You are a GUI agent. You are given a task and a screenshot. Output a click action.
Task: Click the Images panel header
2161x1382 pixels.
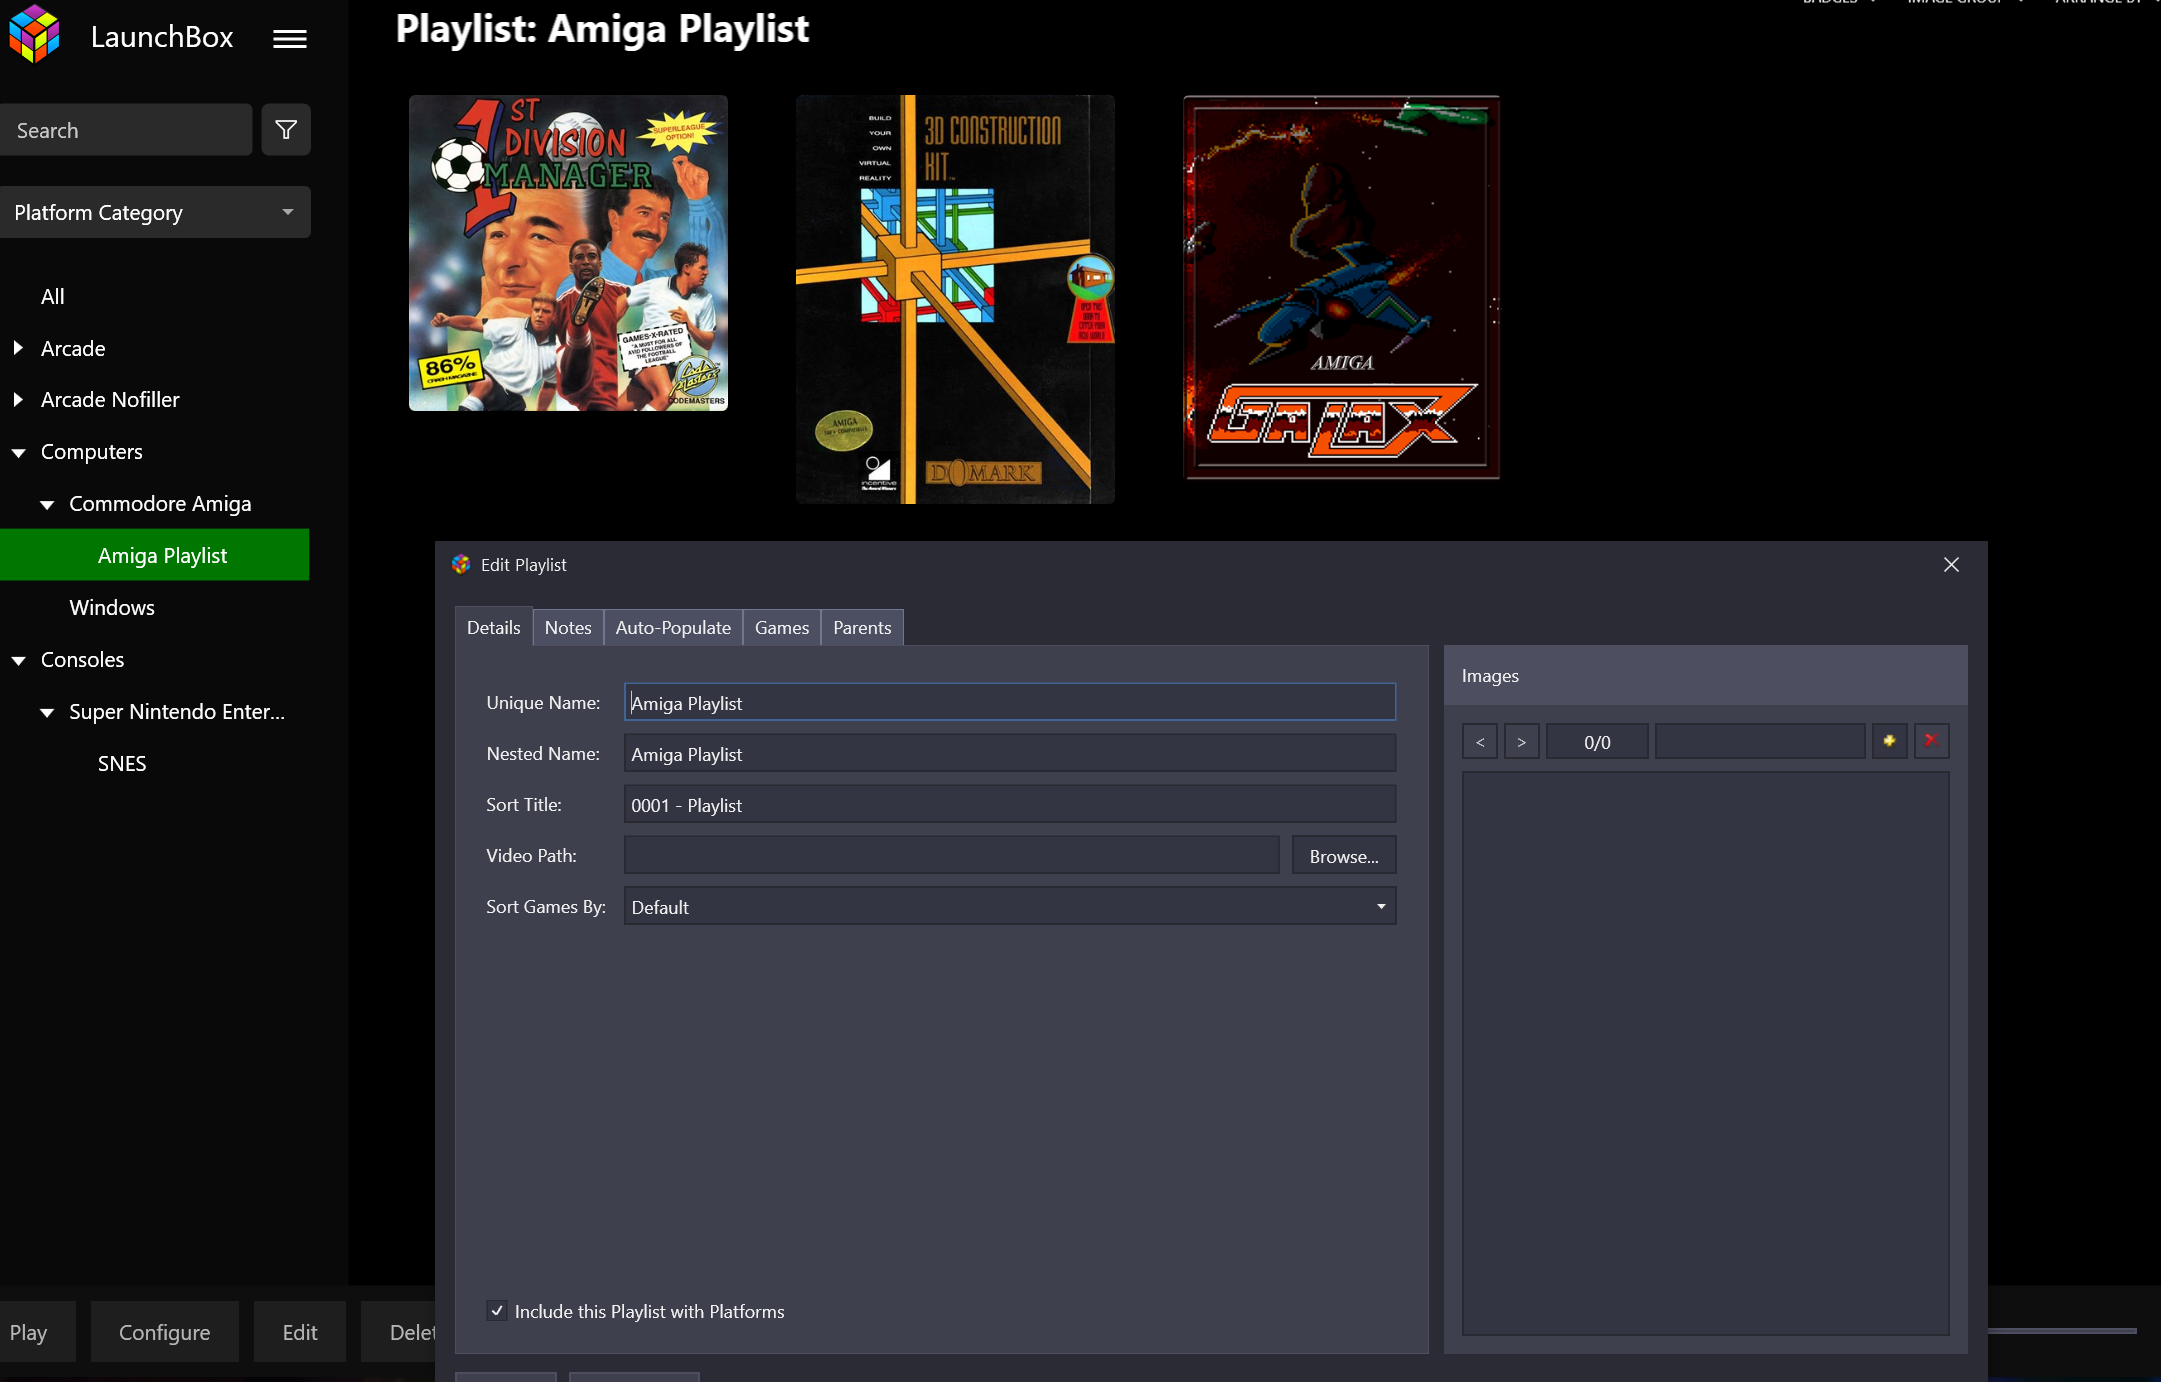[1706, 676]
